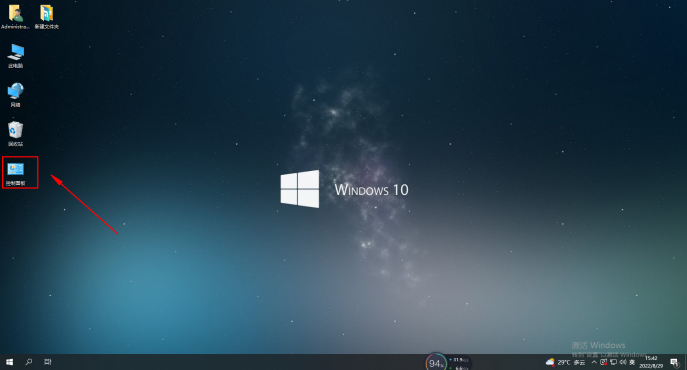Viewport: 687px width, 370px height.
Task: Click tray icon with red dot
Action: point(604,362)
